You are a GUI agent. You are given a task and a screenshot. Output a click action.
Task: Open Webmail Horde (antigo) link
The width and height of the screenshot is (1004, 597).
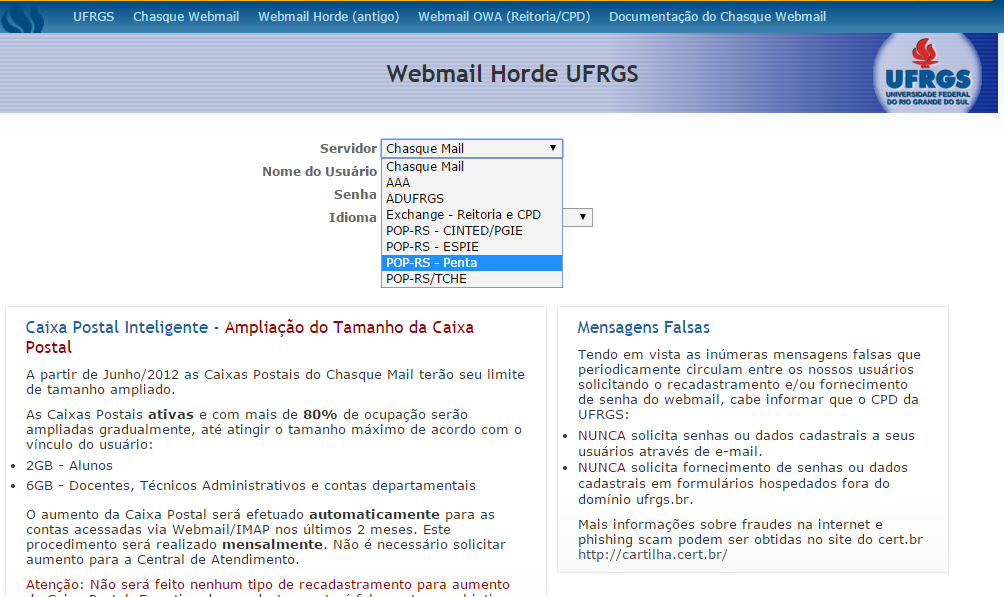click(328, 17)
